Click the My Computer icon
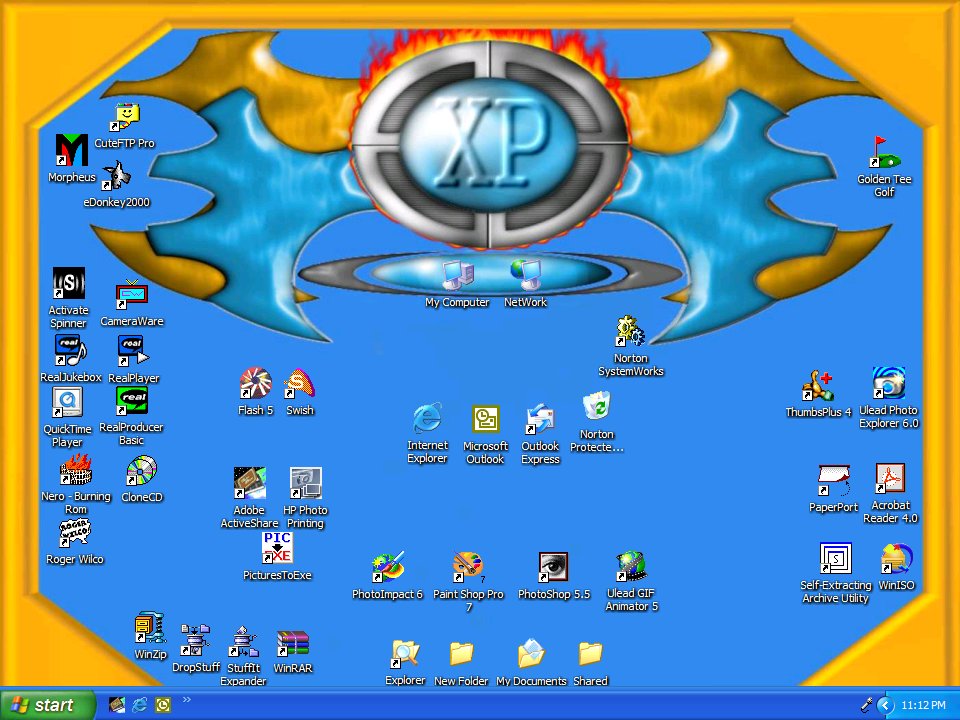Screen dimensions: 960x720 click(457, 275)
